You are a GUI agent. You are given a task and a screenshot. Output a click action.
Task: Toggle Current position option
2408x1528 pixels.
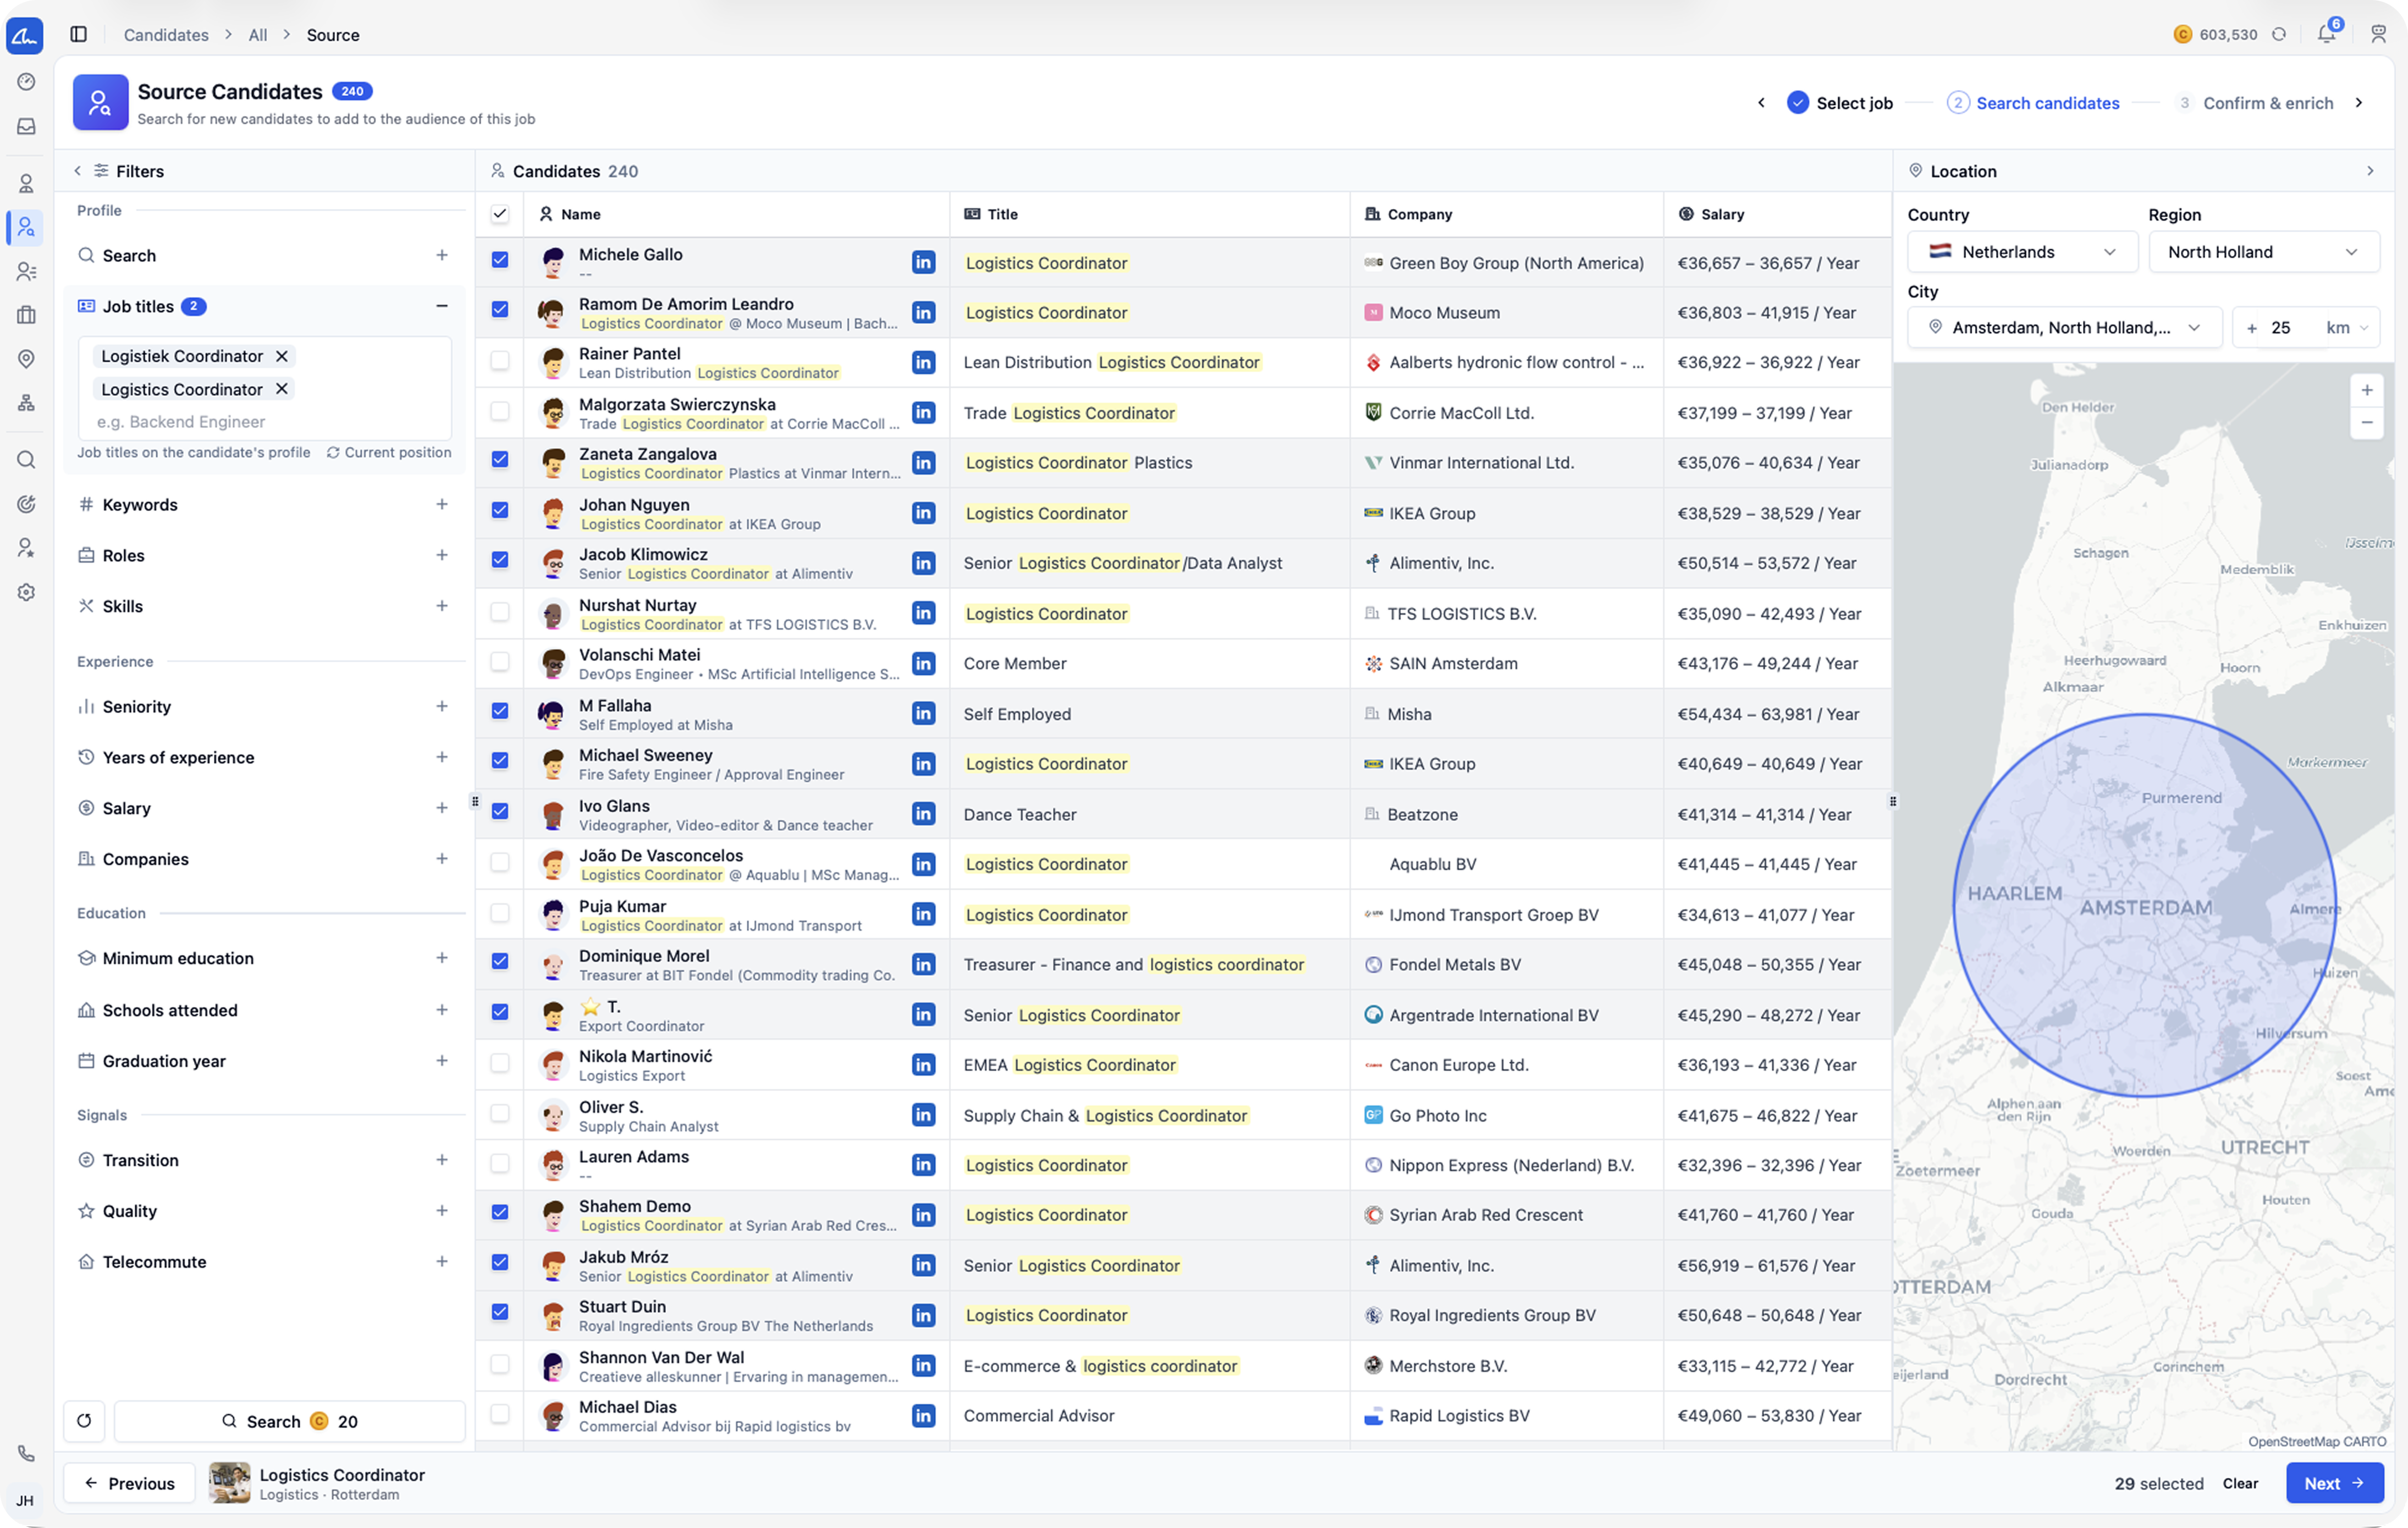[x=389, y=453]
